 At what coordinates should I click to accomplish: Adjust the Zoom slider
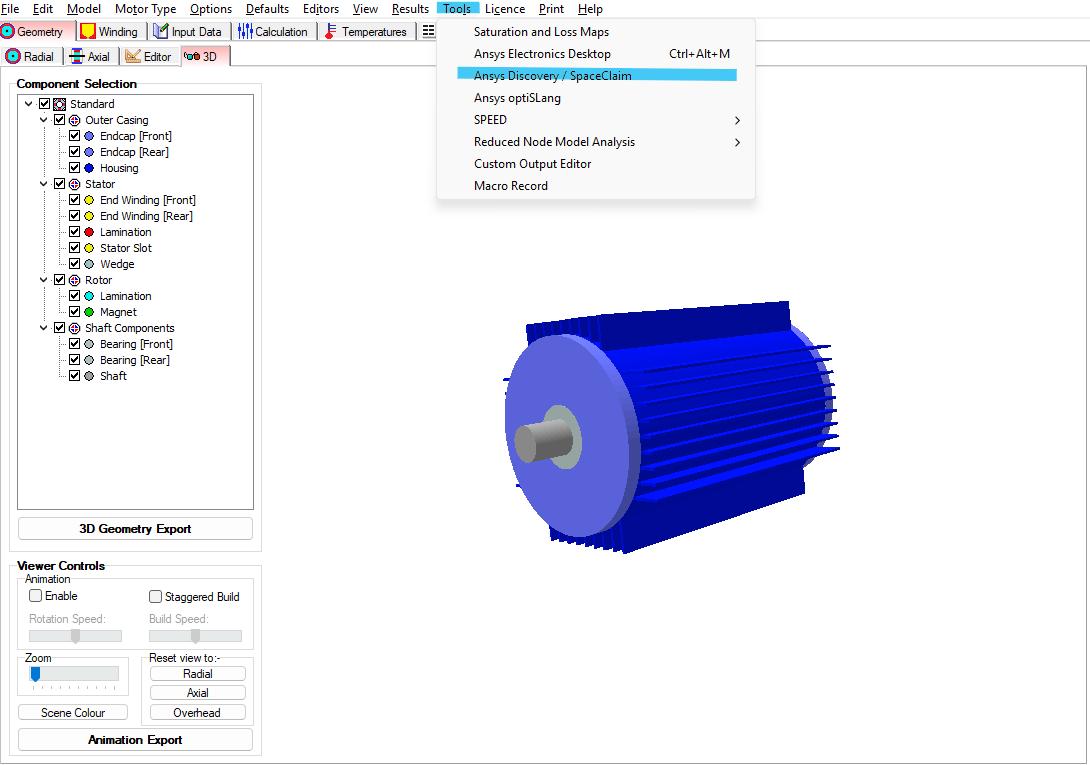[36, 674]
